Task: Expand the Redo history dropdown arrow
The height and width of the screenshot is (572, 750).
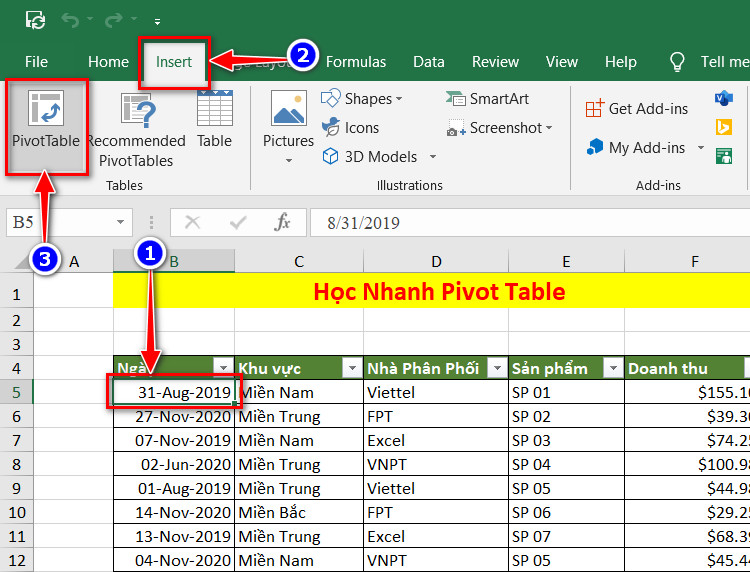Action: tap(134, 20)
